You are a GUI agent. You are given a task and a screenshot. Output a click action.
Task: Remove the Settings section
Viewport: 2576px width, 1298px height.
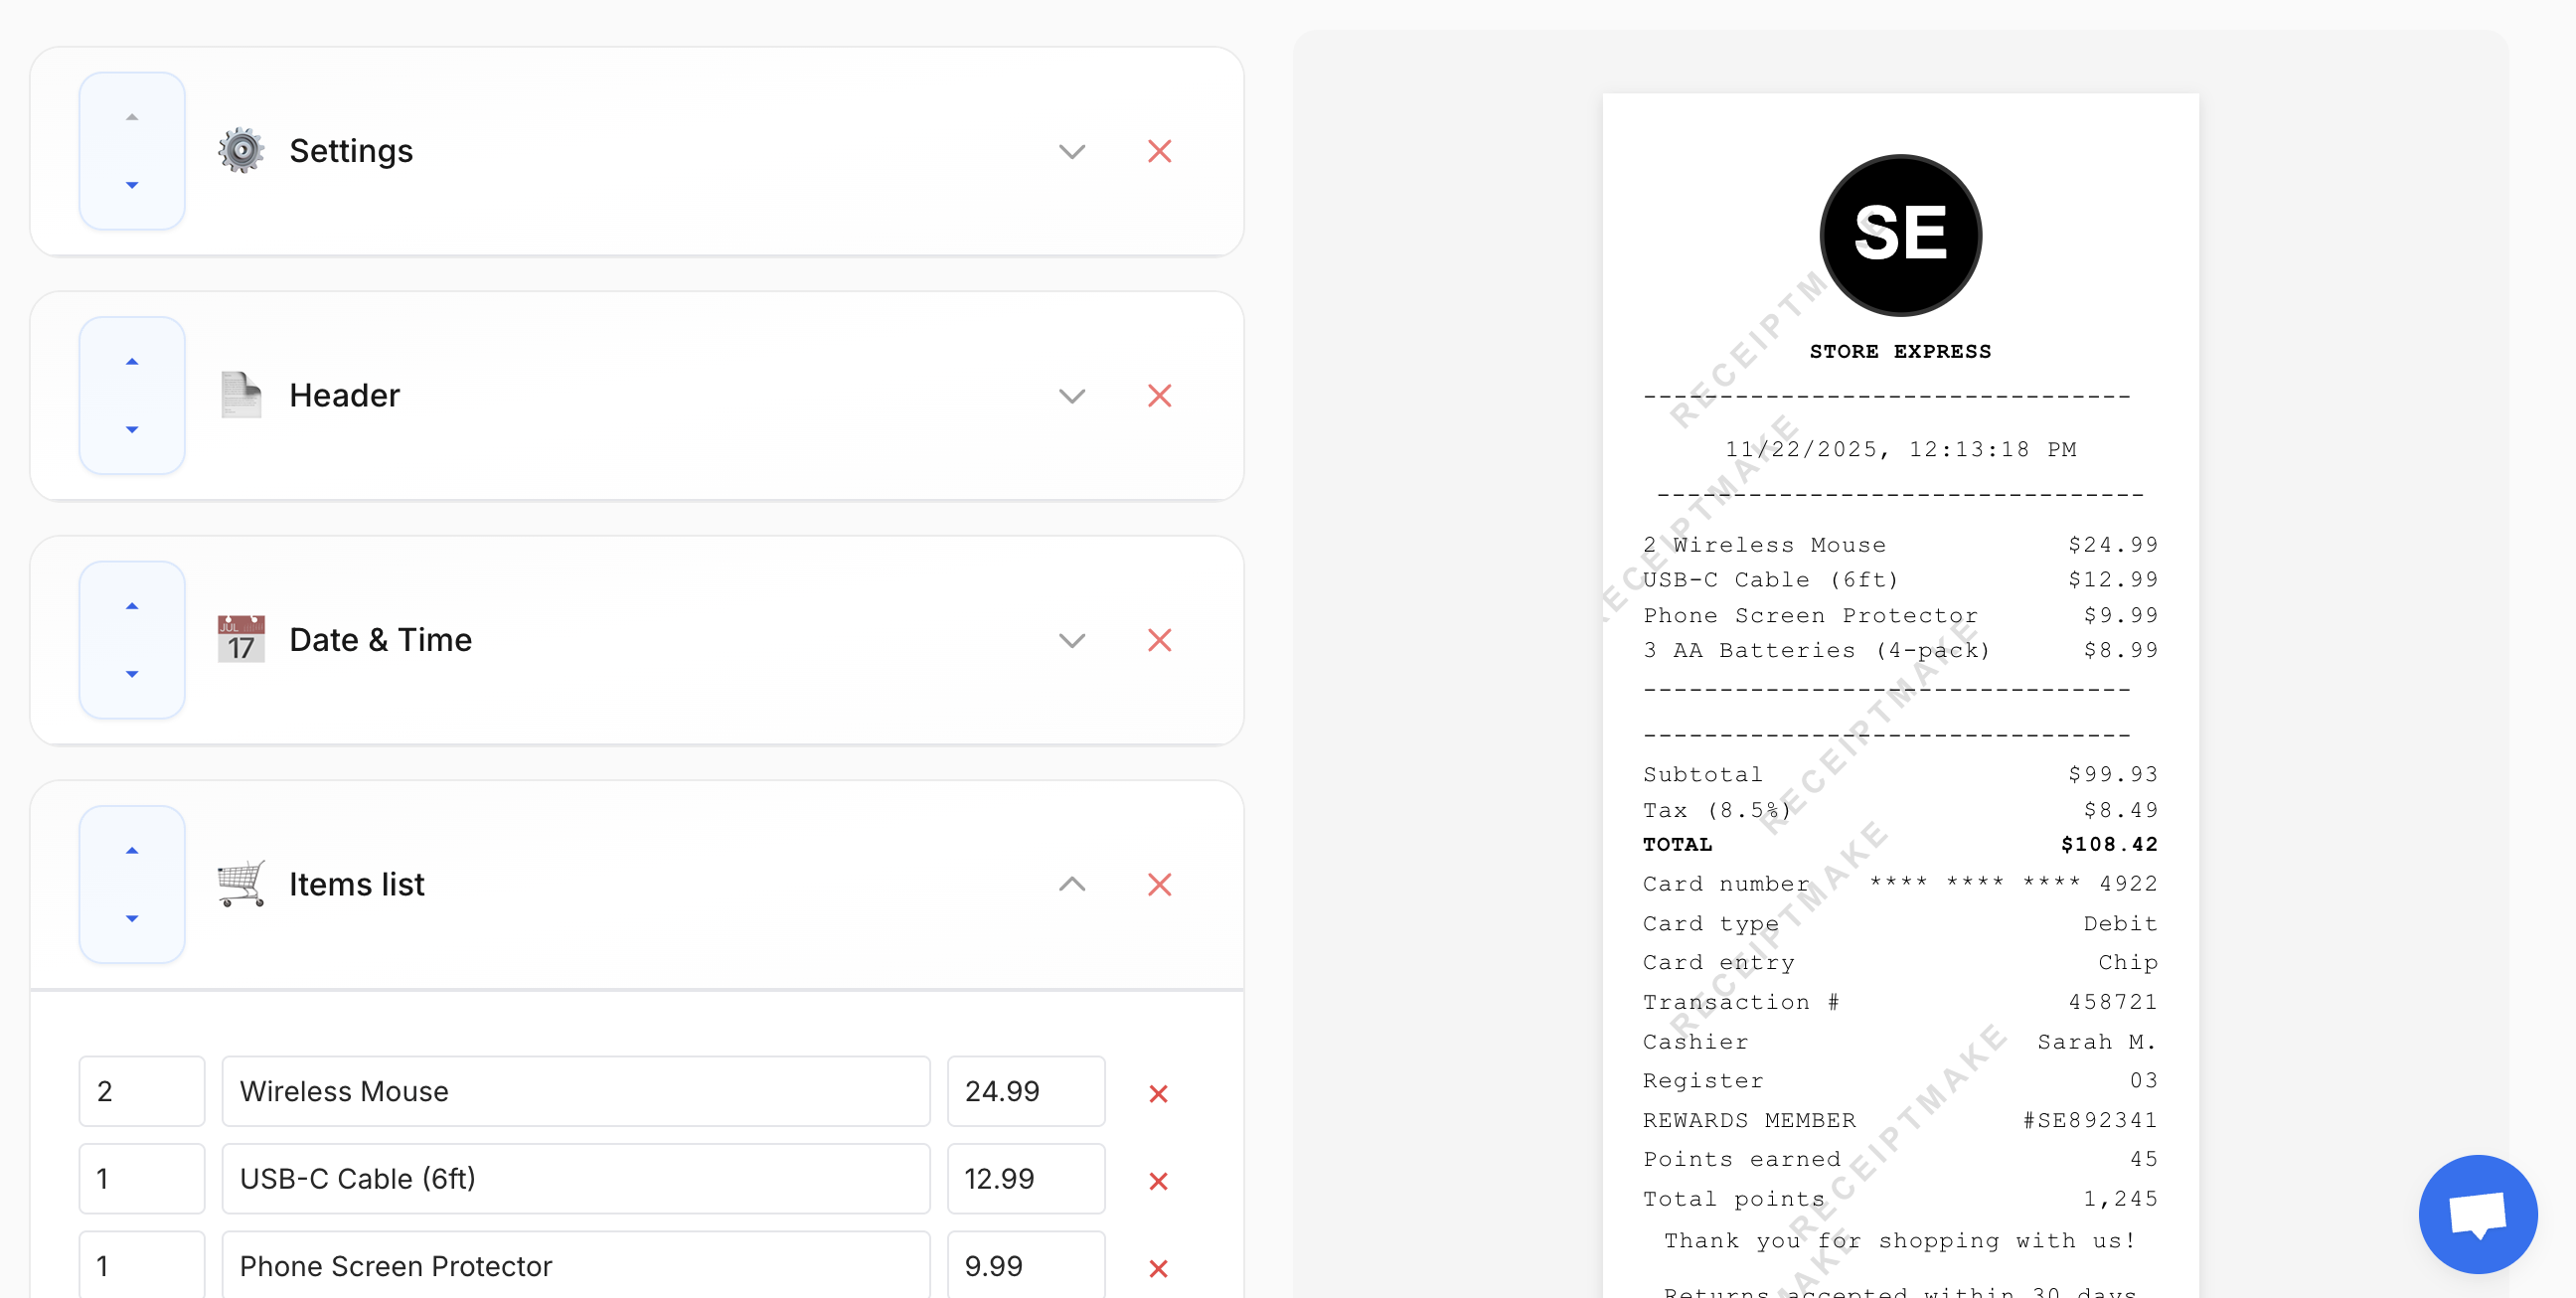click(1159, 150)
